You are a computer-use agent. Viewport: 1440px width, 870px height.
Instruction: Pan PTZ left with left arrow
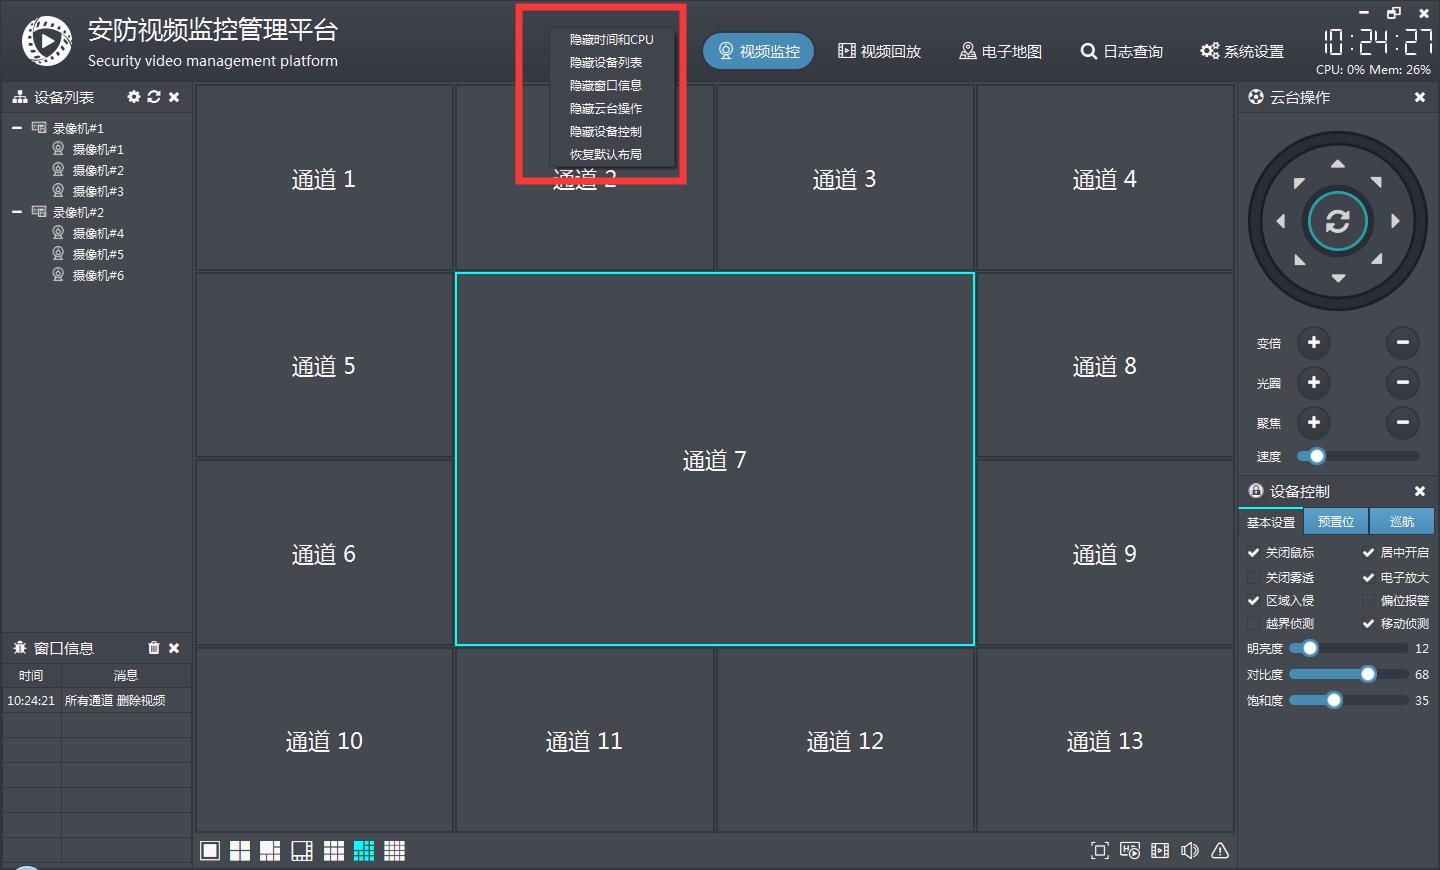point(1281,221)
